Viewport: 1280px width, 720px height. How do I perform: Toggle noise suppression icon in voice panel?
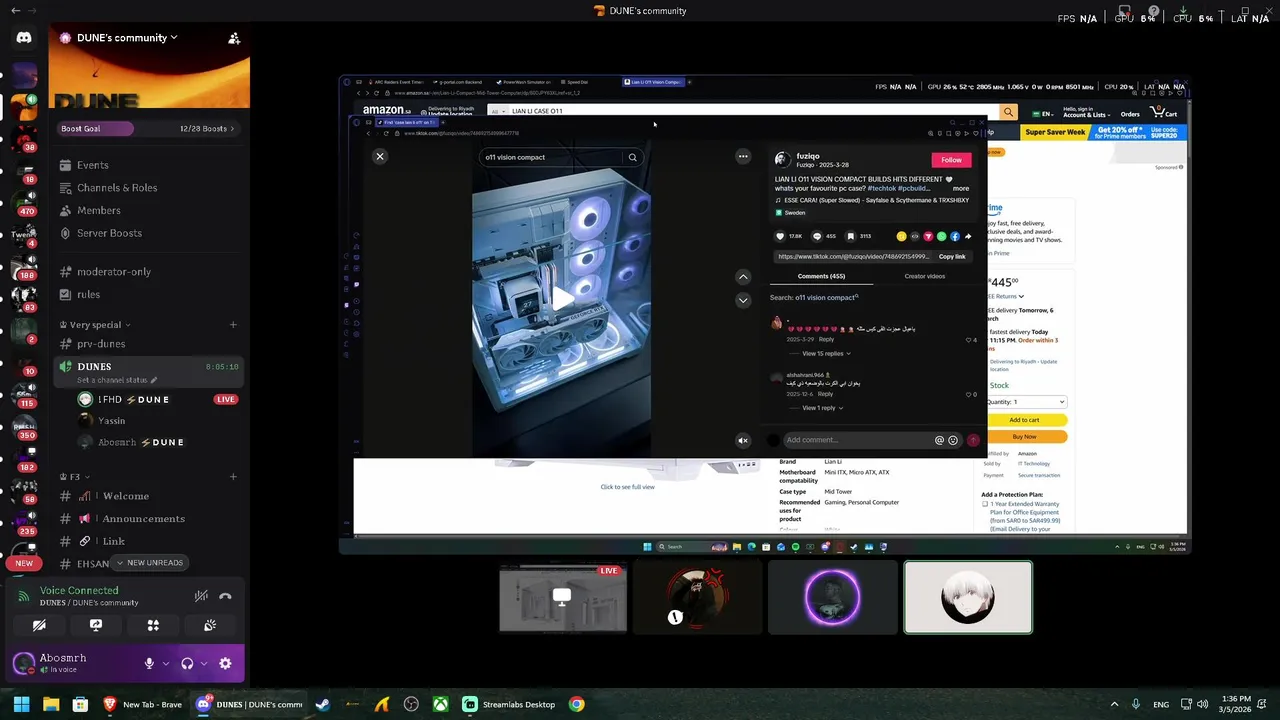click(x=201, y=596)
